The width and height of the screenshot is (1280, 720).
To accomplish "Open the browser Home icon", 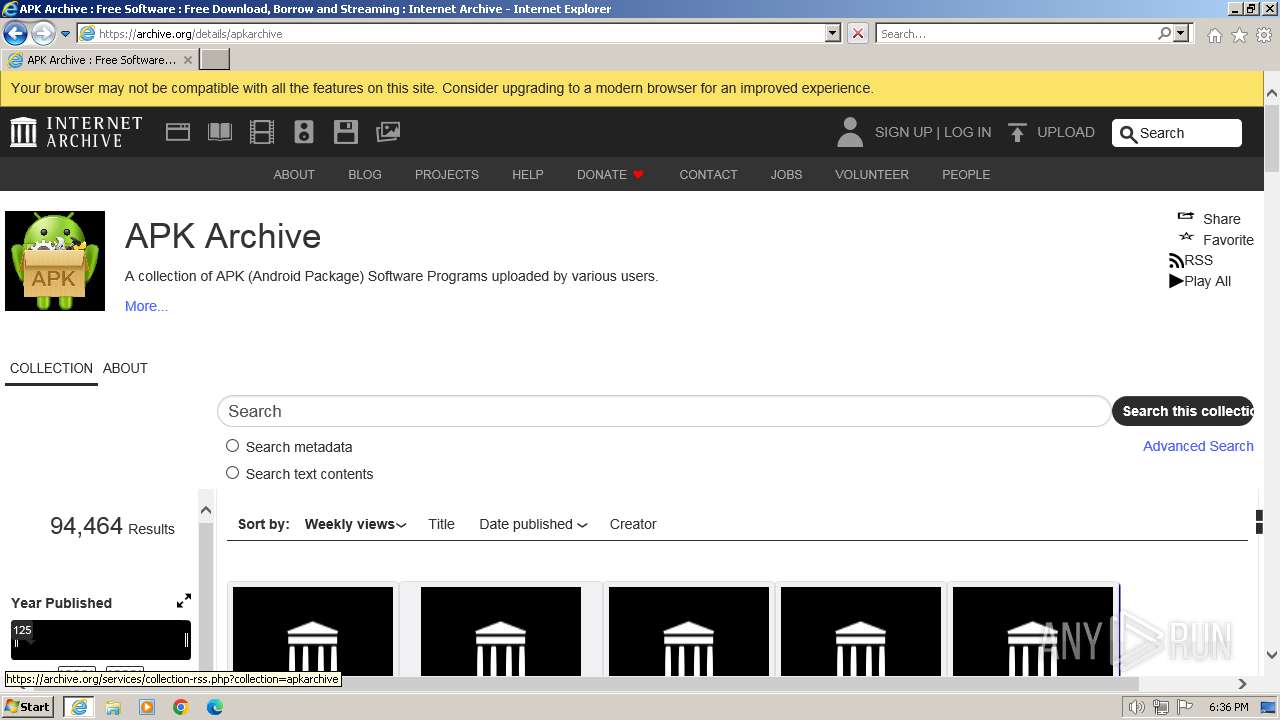I will [x=1214, y=34].
